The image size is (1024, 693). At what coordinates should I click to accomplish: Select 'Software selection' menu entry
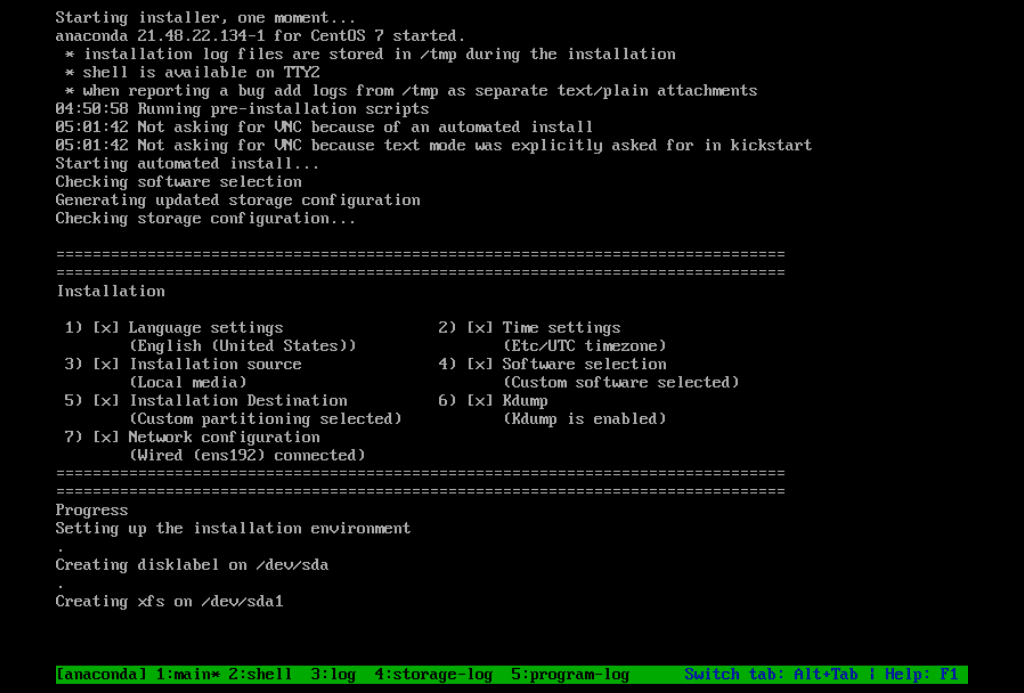point(584,364)
